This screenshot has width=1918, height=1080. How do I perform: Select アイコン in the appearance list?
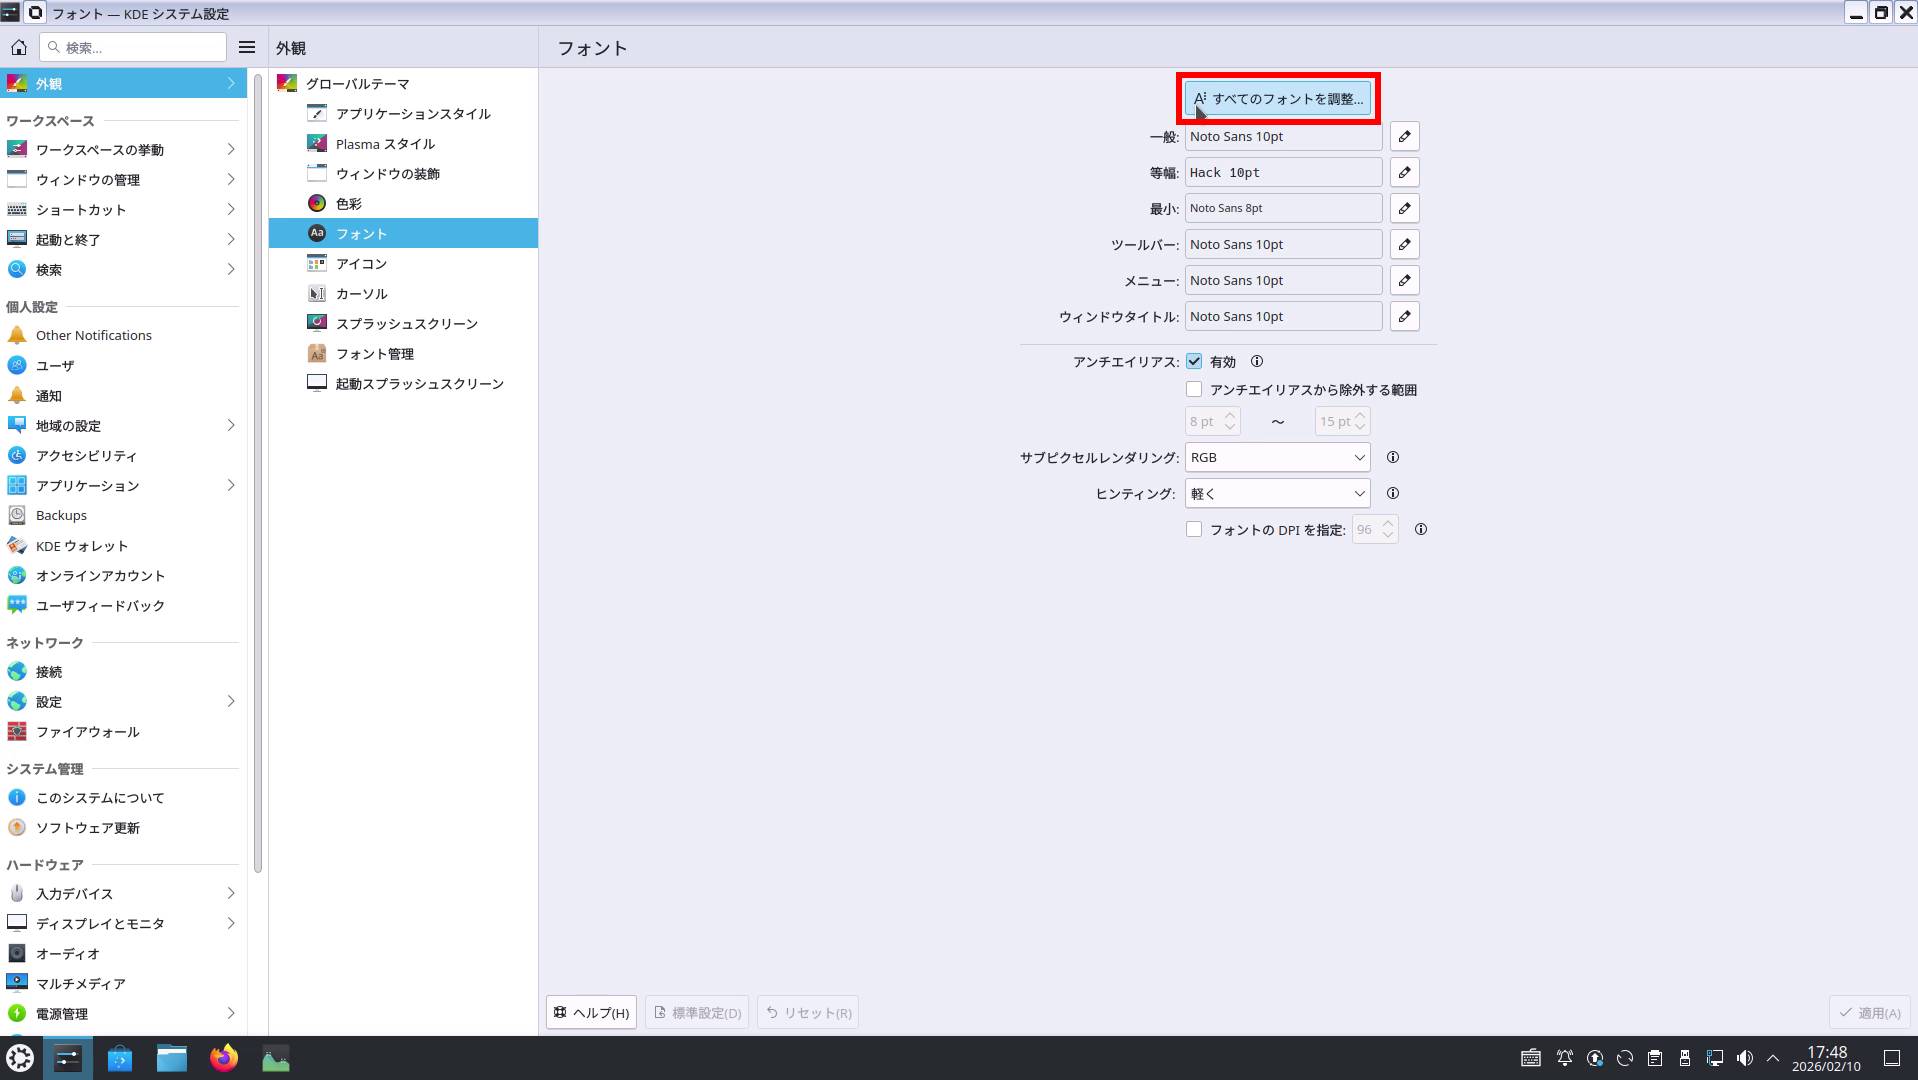click(x=361, y=263)
